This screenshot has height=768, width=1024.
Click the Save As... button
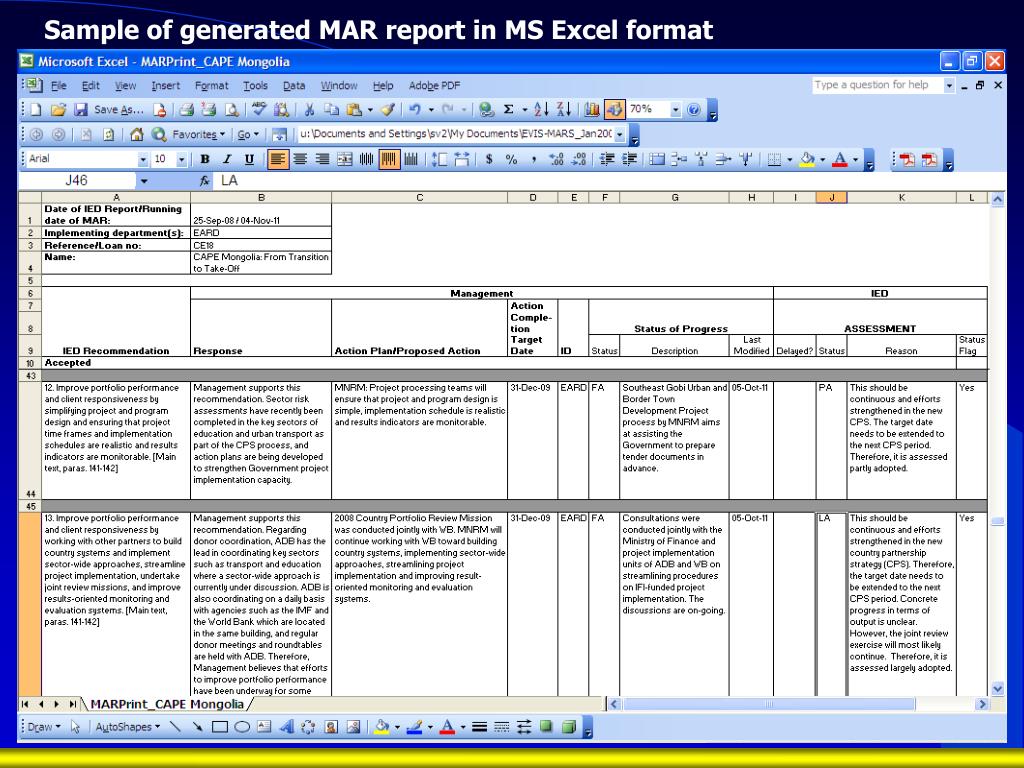[x=119, y=110]
